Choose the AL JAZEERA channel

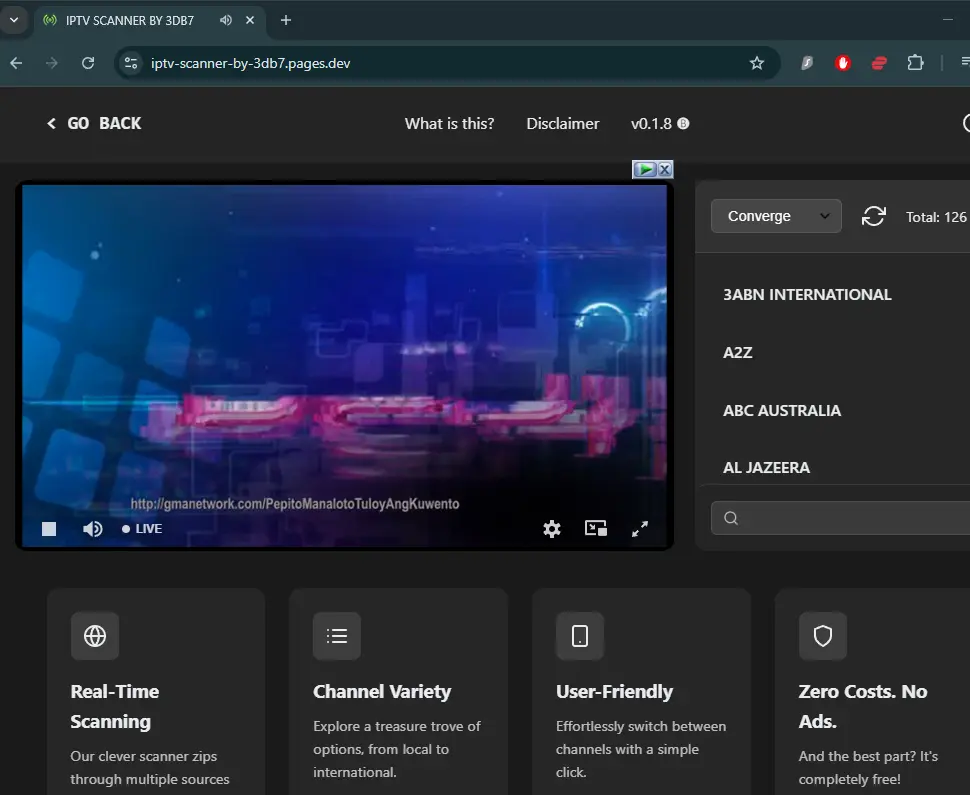(766, 468)
